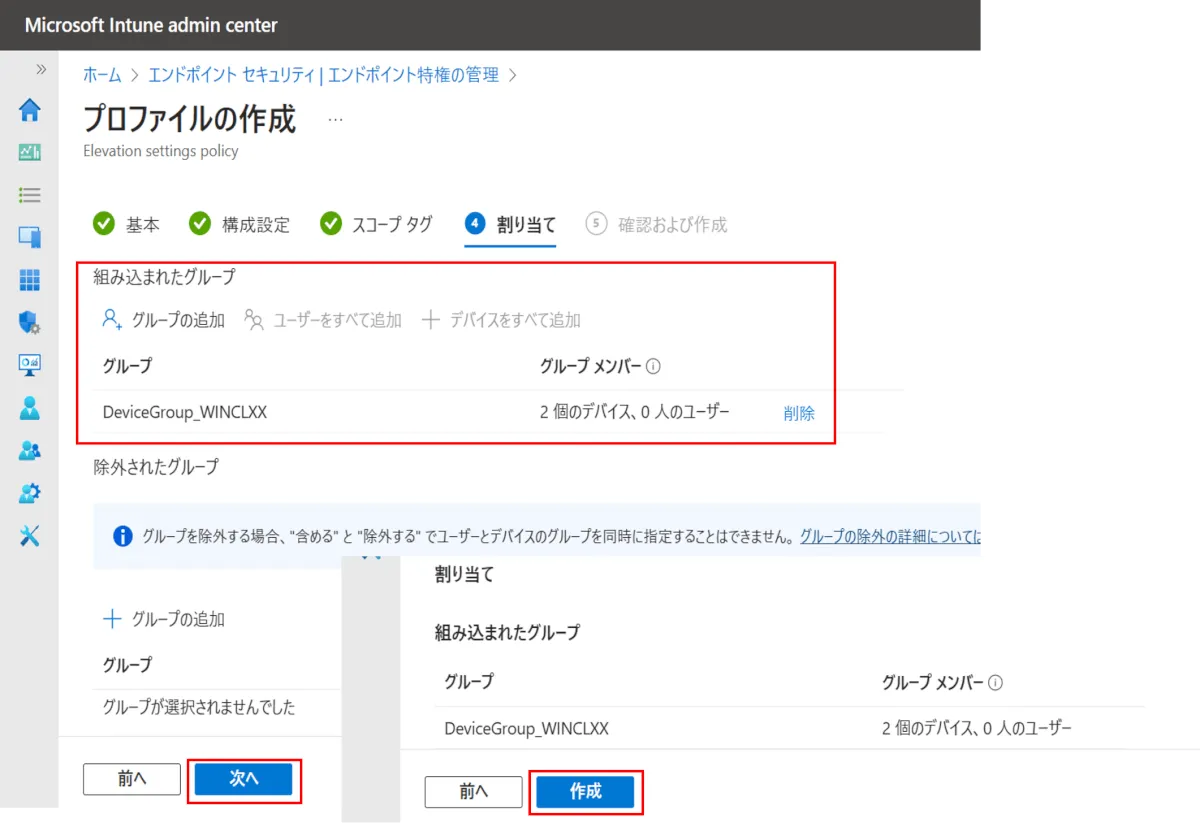Click the 作成 button
Viewport: 1200px width, 823px height.
(x=585, y=792)
